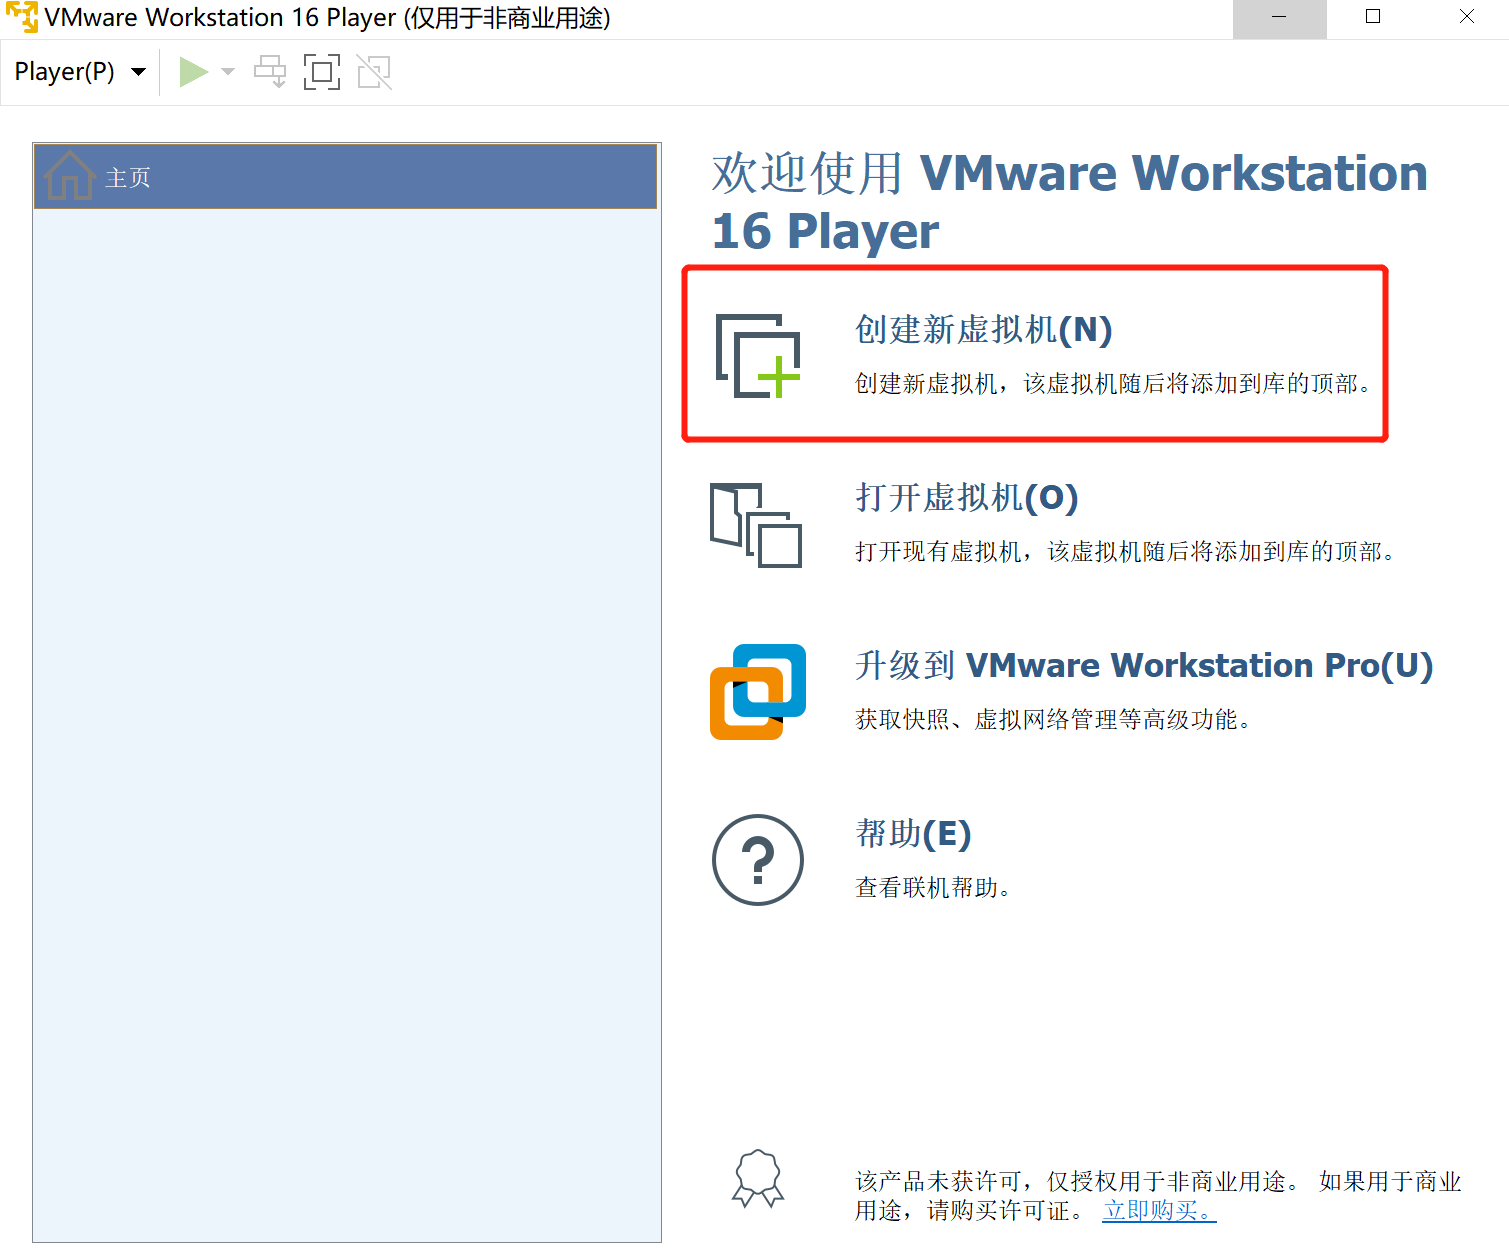Click 打开虚拟机(O) heading
The width and height of the screenshot is (1509, 1257).
(966, 498)
